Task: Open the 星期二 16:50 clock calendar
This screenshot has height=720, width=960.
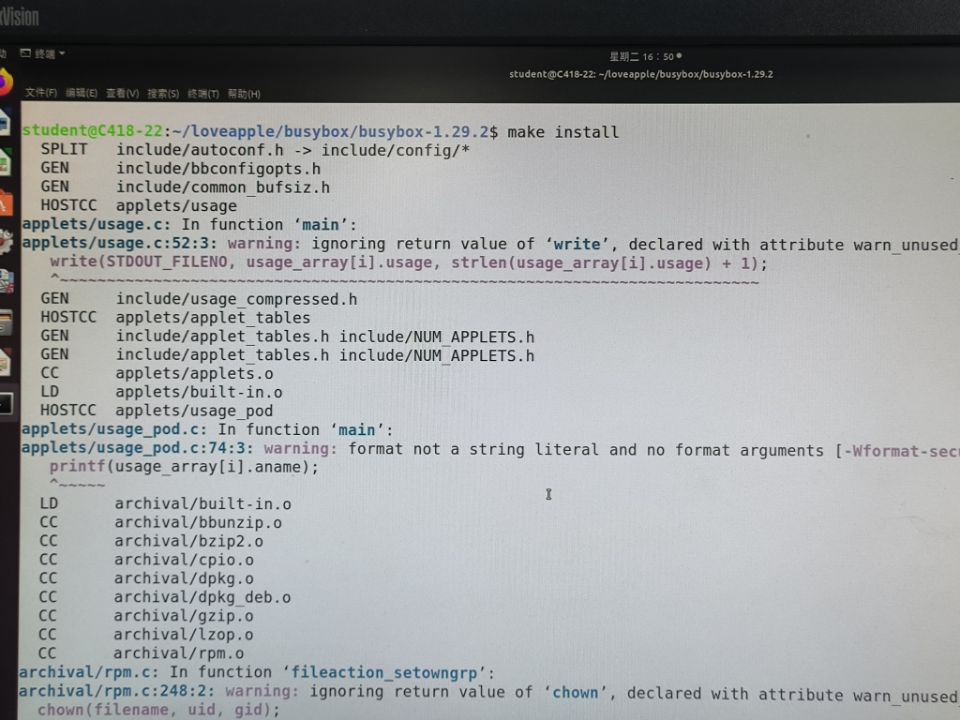Action: pyautogui.click(x=642, y=57)
